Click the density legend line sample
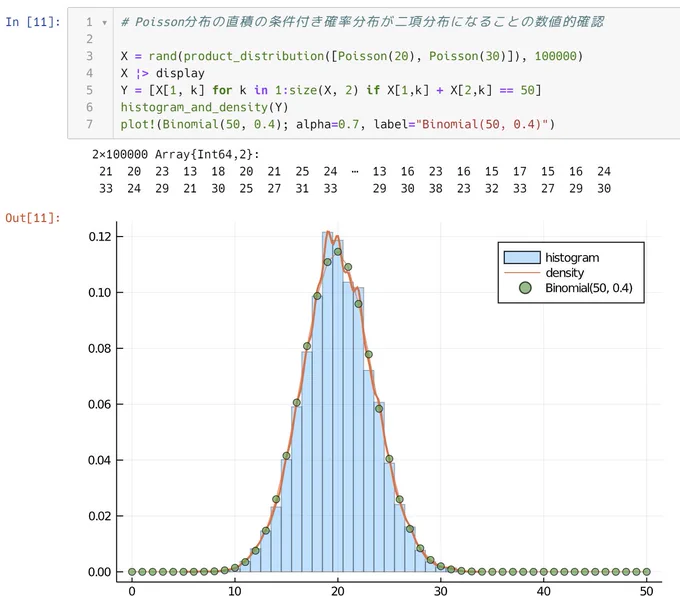Image resolution: width=680 pixels, height=614 pixels. point(522,273)
